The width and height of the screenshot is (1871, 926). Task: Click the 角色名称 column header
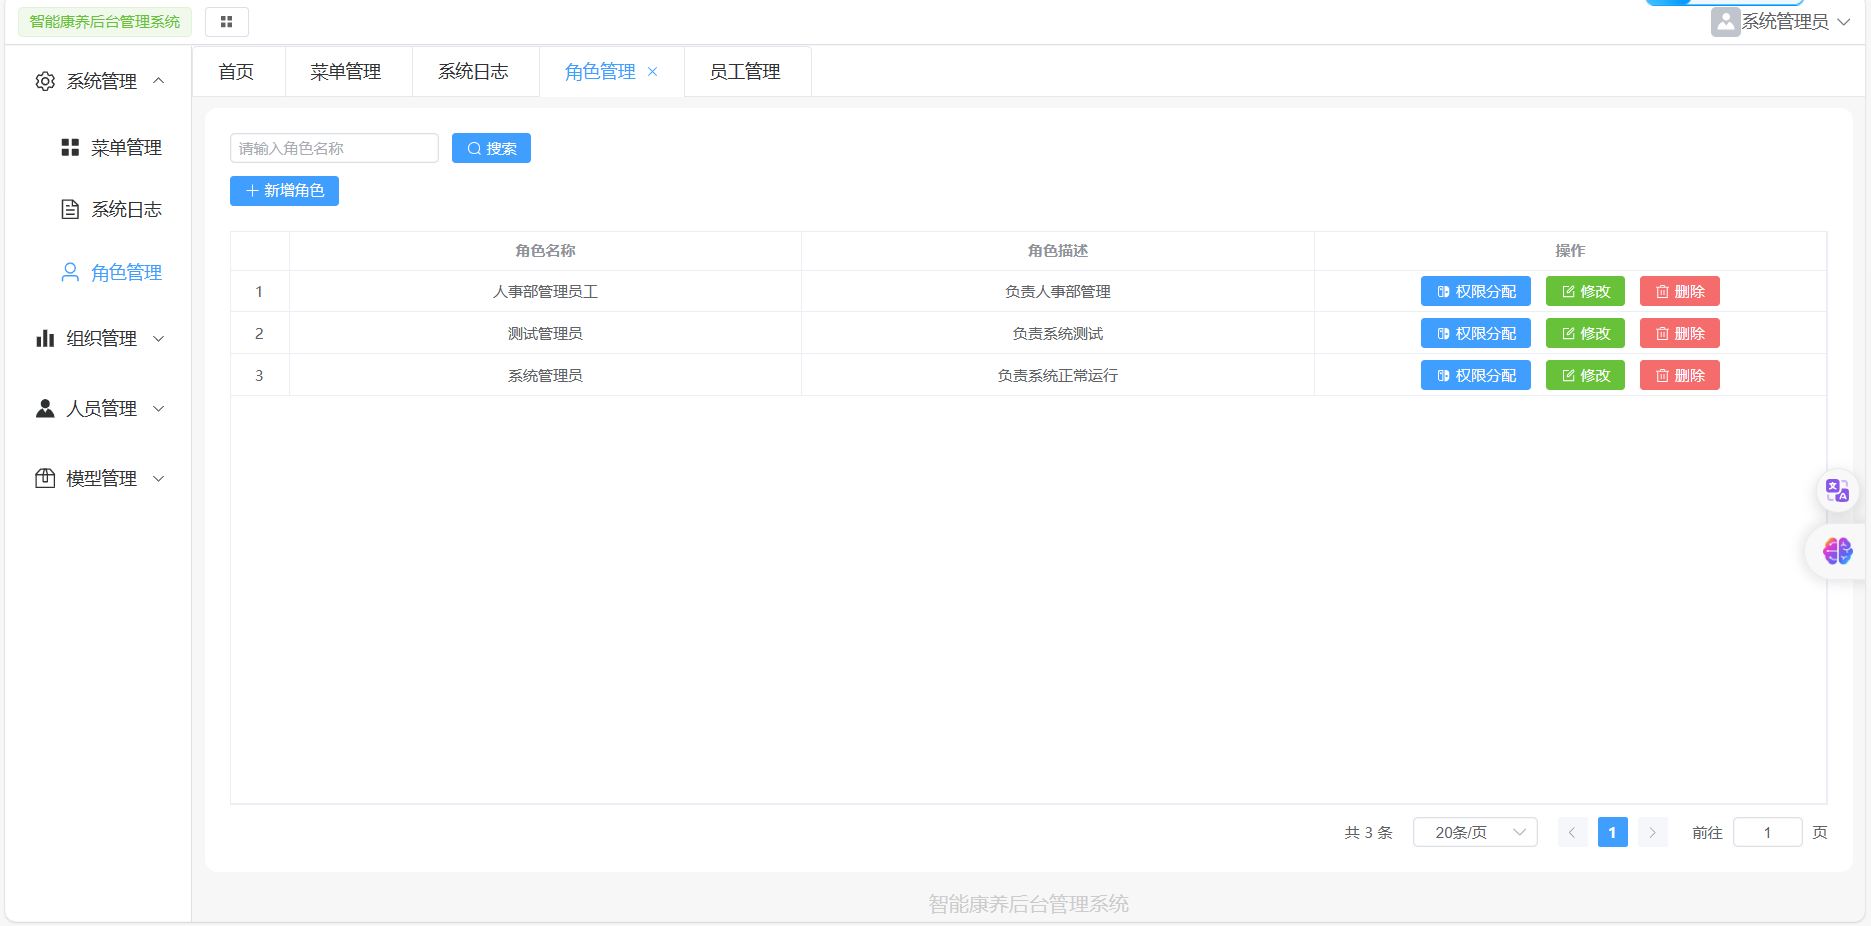click(545, 251)
